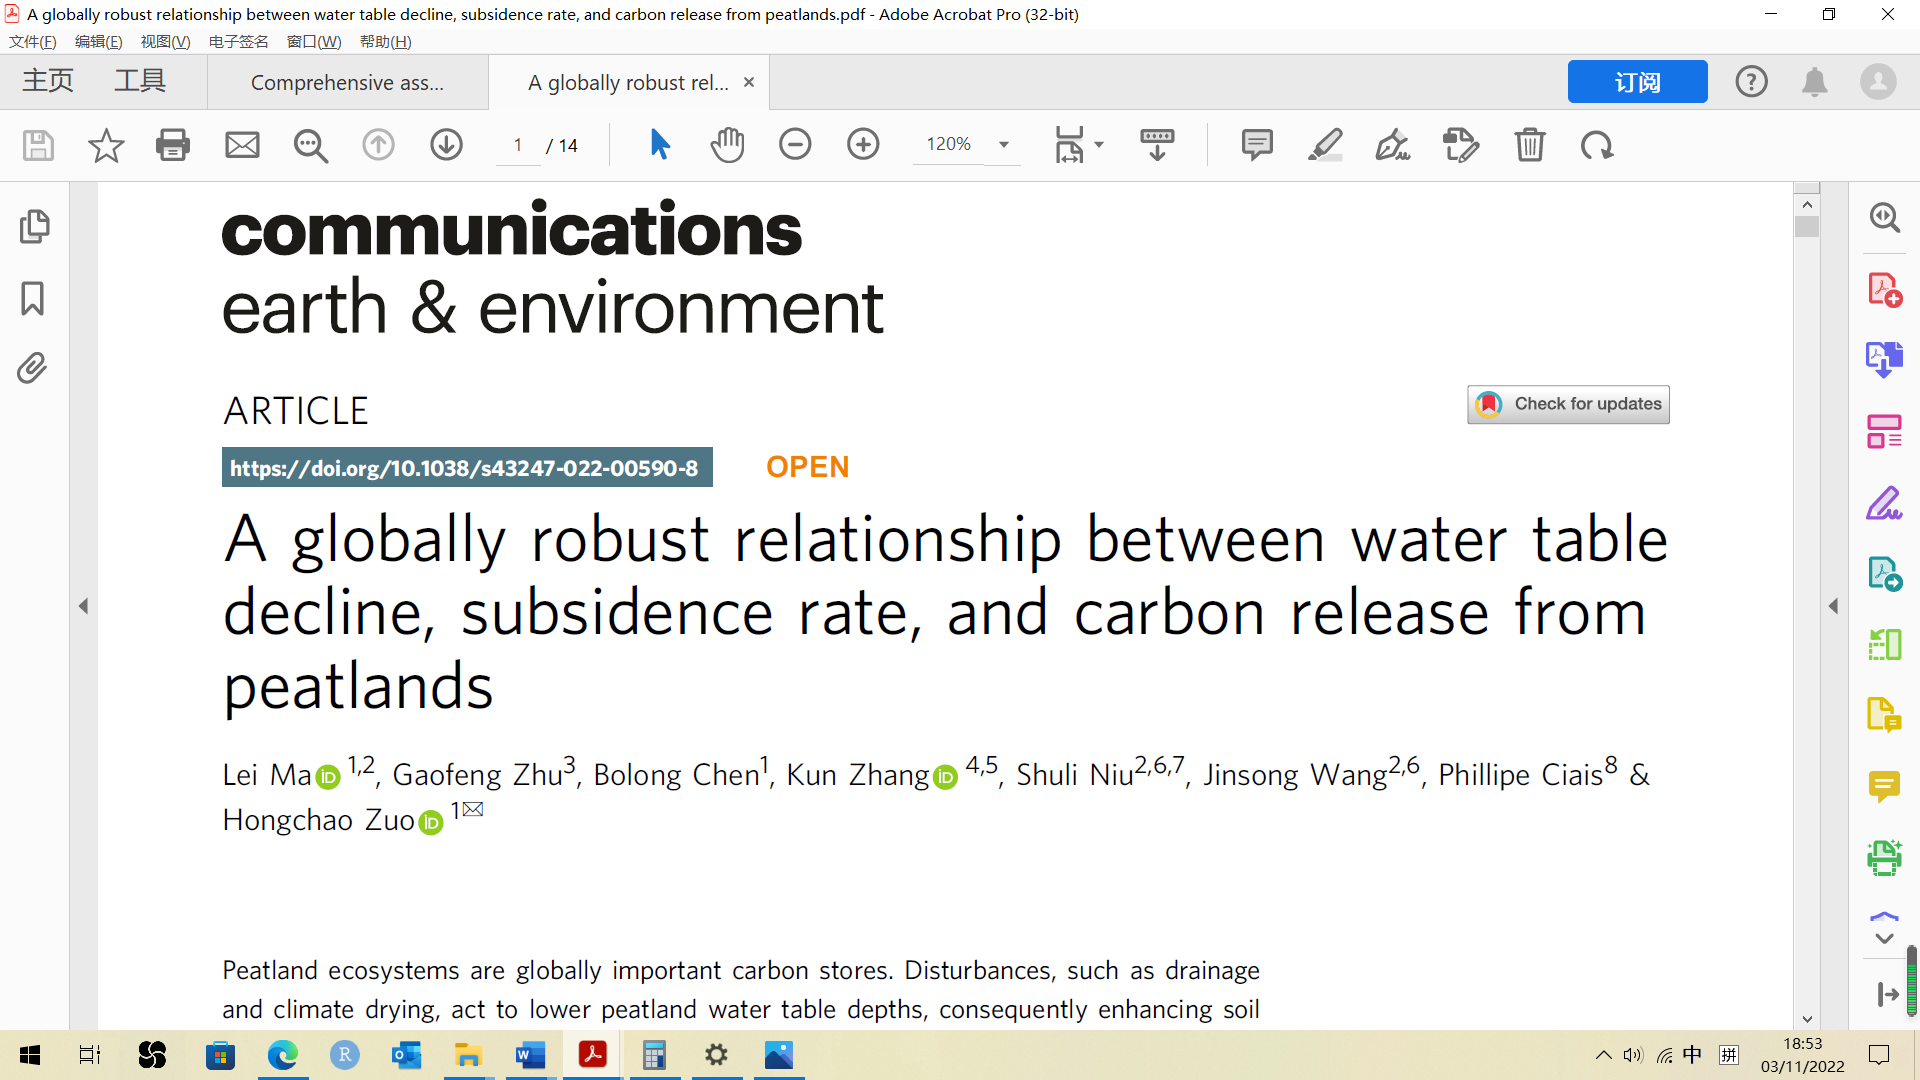Click the Add comment note icon
This screenshot has width=1920, height=1080.
click(x=1256, y=145)
